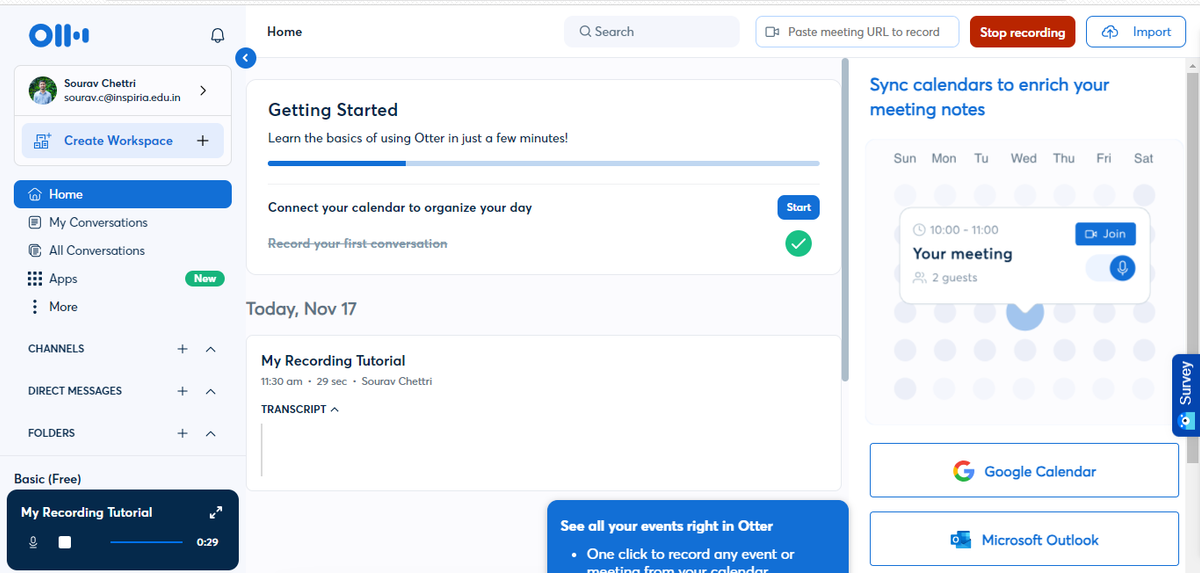The height and width of the screenshot is (573, 1200).
Task: Toggle the microphone switch on the meeting card
Action: tap(1110, 268)
